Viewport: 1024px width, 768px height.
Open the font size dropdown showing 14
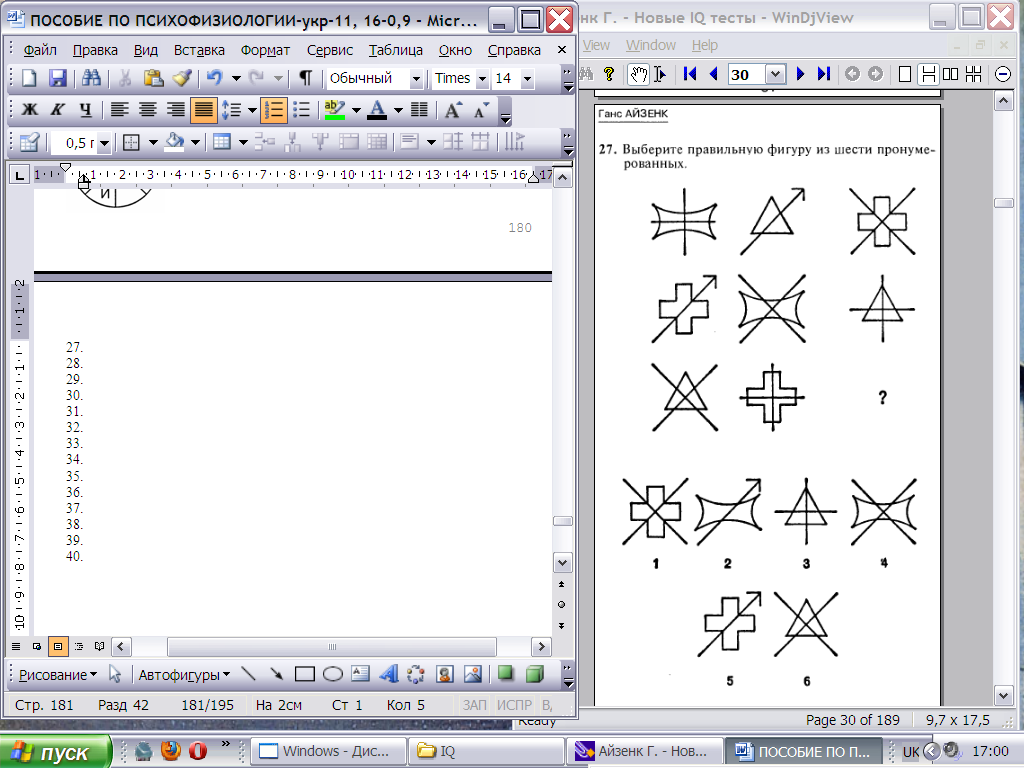[527, 79]
